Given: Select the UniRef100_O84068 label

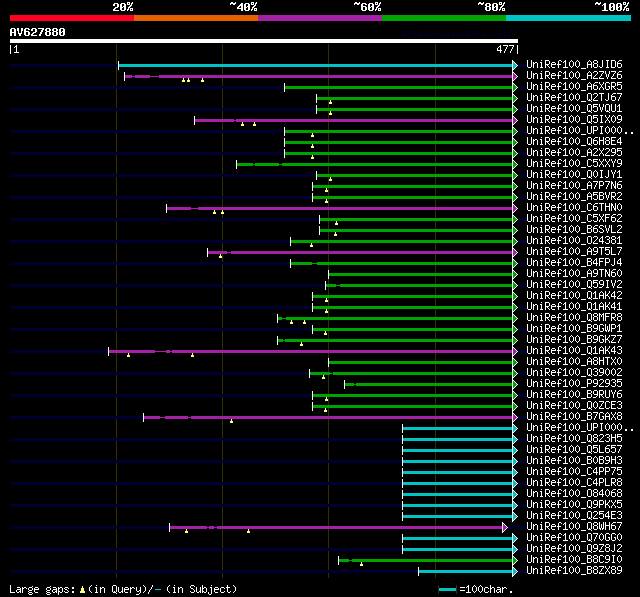Looking at the screenshot, I should point(574,494).
